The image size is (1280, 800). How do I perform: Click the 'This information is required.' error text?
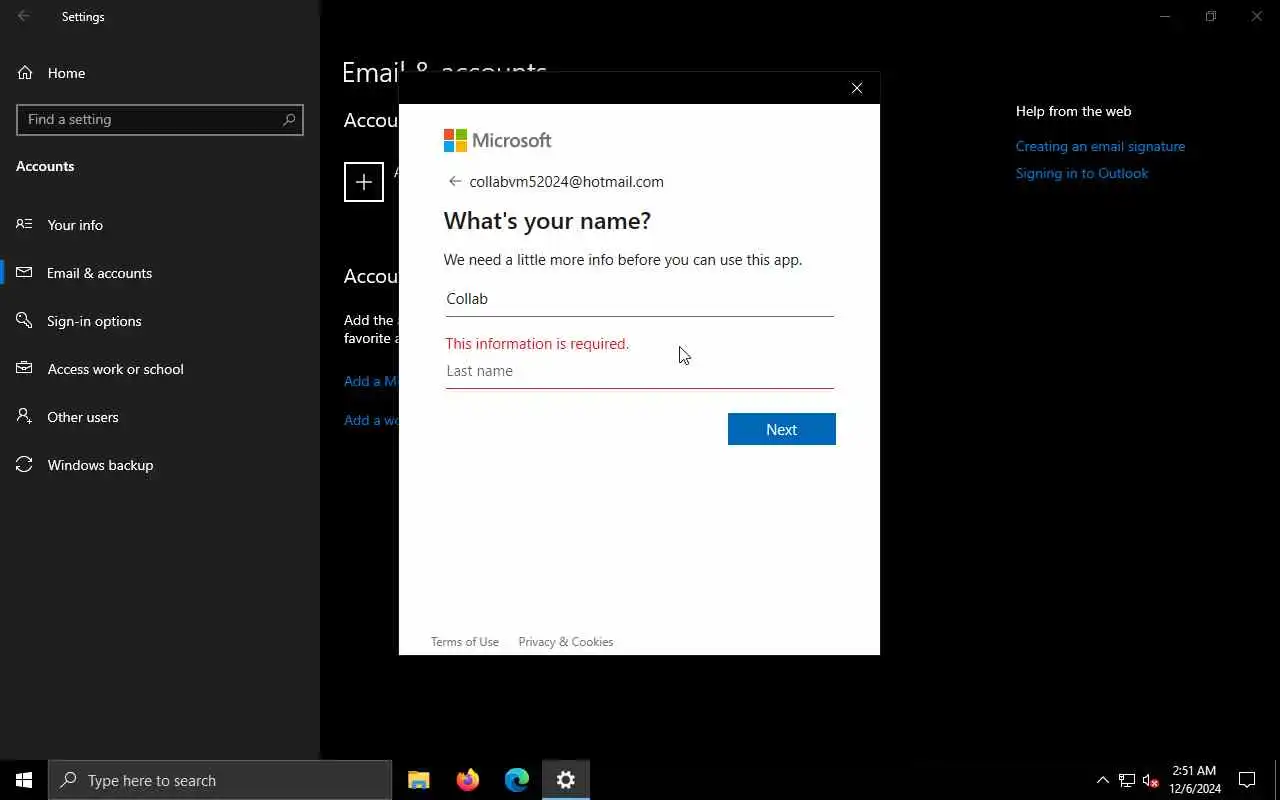pos(537,343)
